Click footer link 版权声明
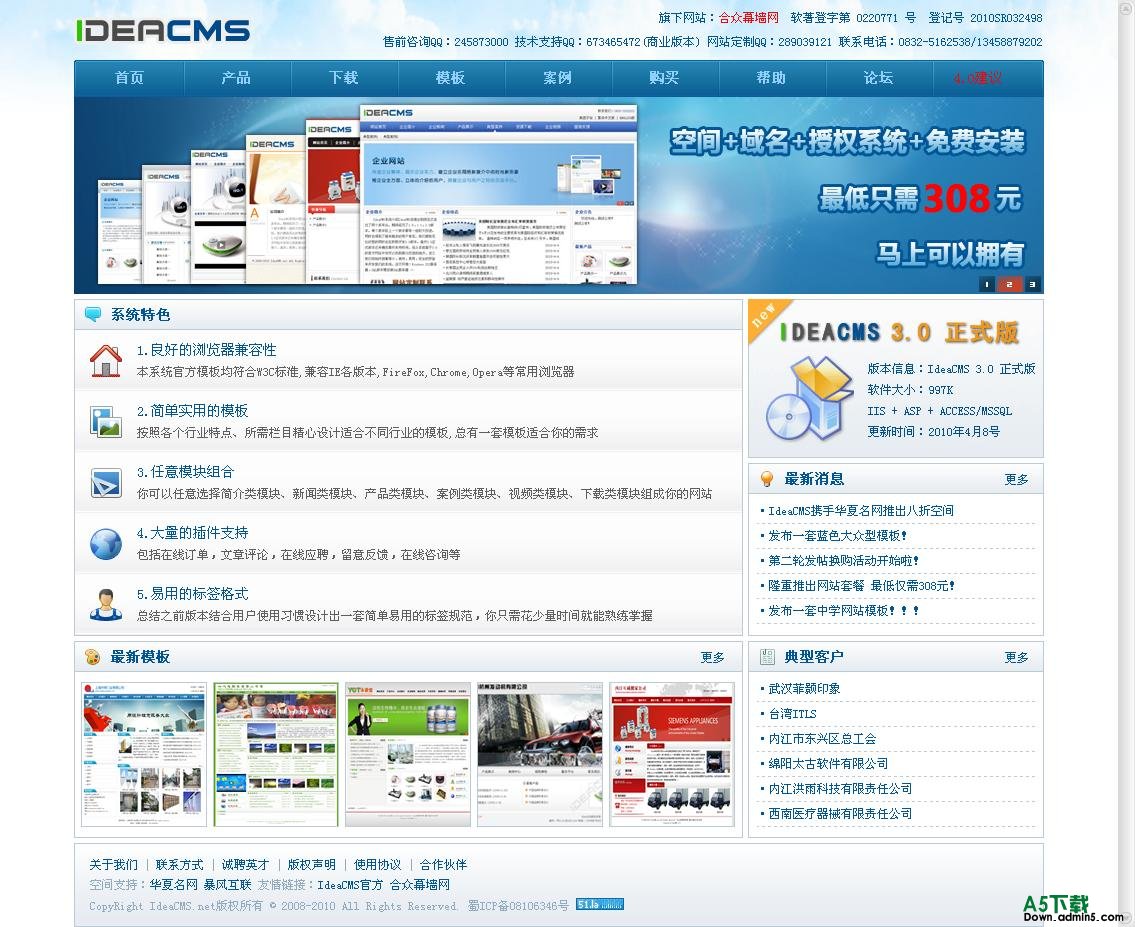This screenshot has width=1135, height=927. [311, 864]
